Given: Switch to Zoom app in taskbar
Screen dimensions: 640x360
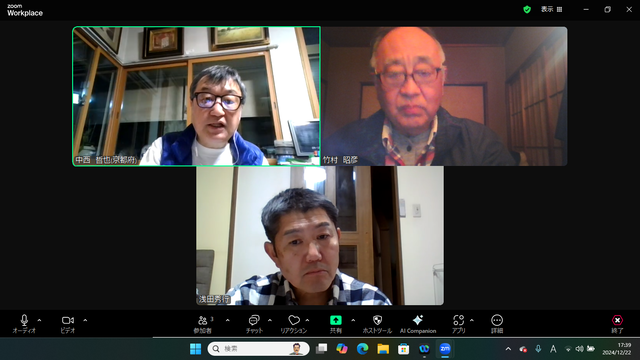Looking at the screenshot, I should coord(445,349).
